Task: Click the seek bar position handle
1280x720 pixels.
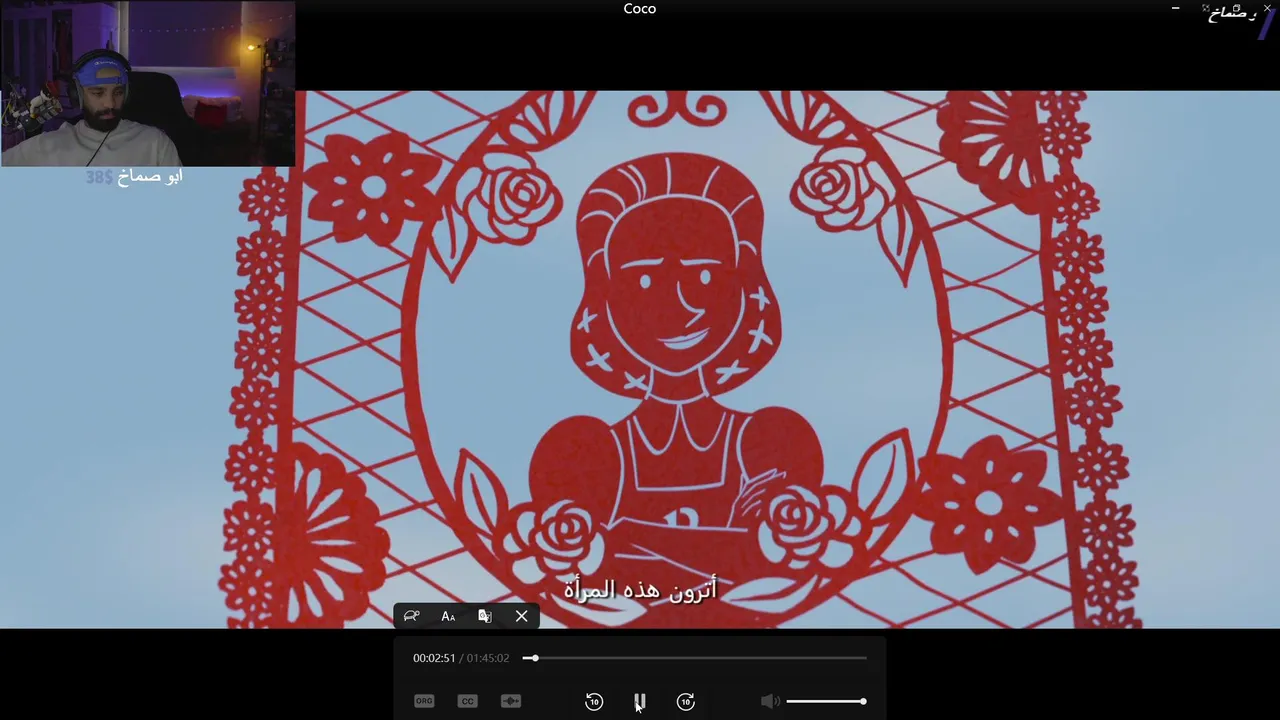Action: click(x=534, y=658)
